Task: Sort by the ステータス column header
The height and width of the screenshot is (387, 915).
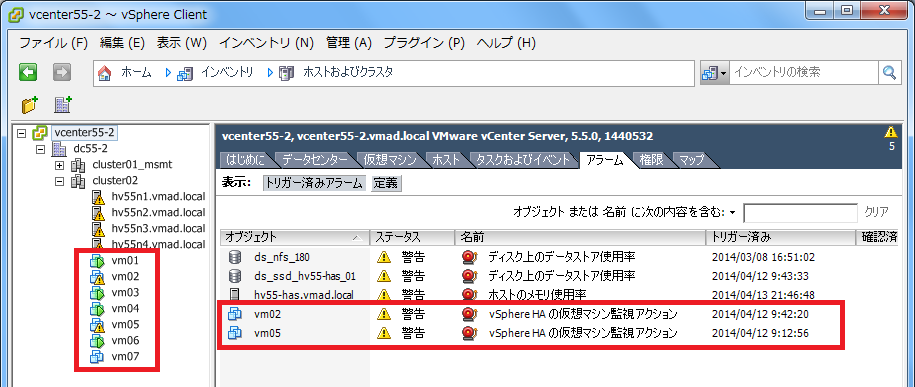Action: [412, 237]
